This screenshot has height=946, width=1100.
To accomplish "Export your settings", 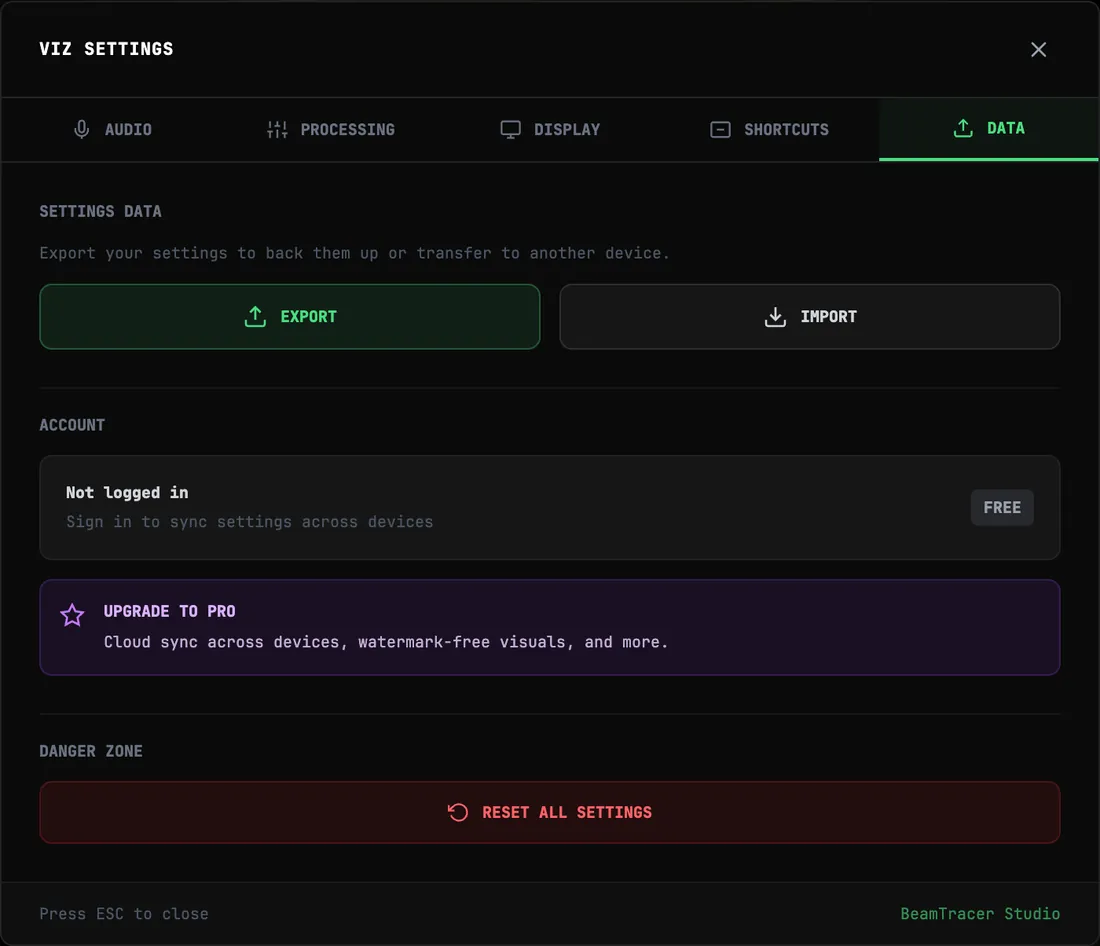I will [x=290, y=317].
